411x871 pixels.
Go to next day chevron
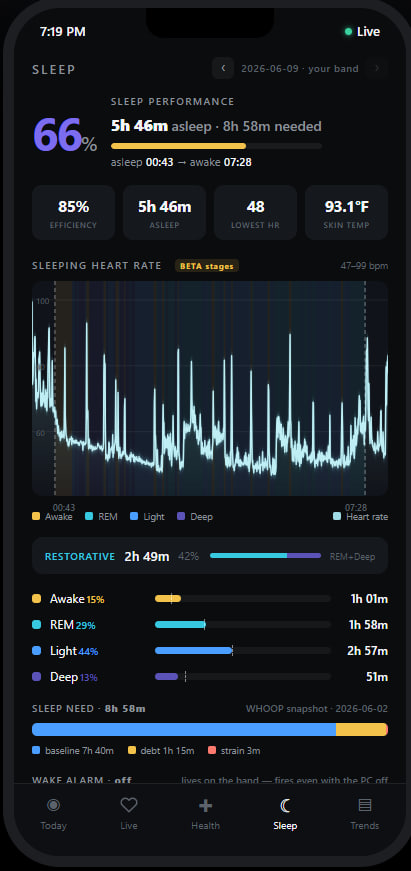coord(377,68)
